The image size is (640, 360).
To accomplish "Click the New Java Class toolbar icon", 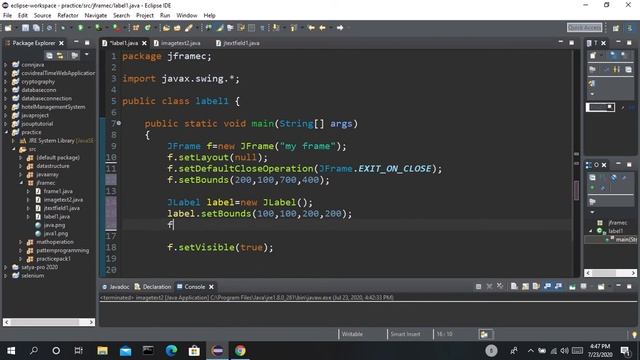I will point(147,28).
